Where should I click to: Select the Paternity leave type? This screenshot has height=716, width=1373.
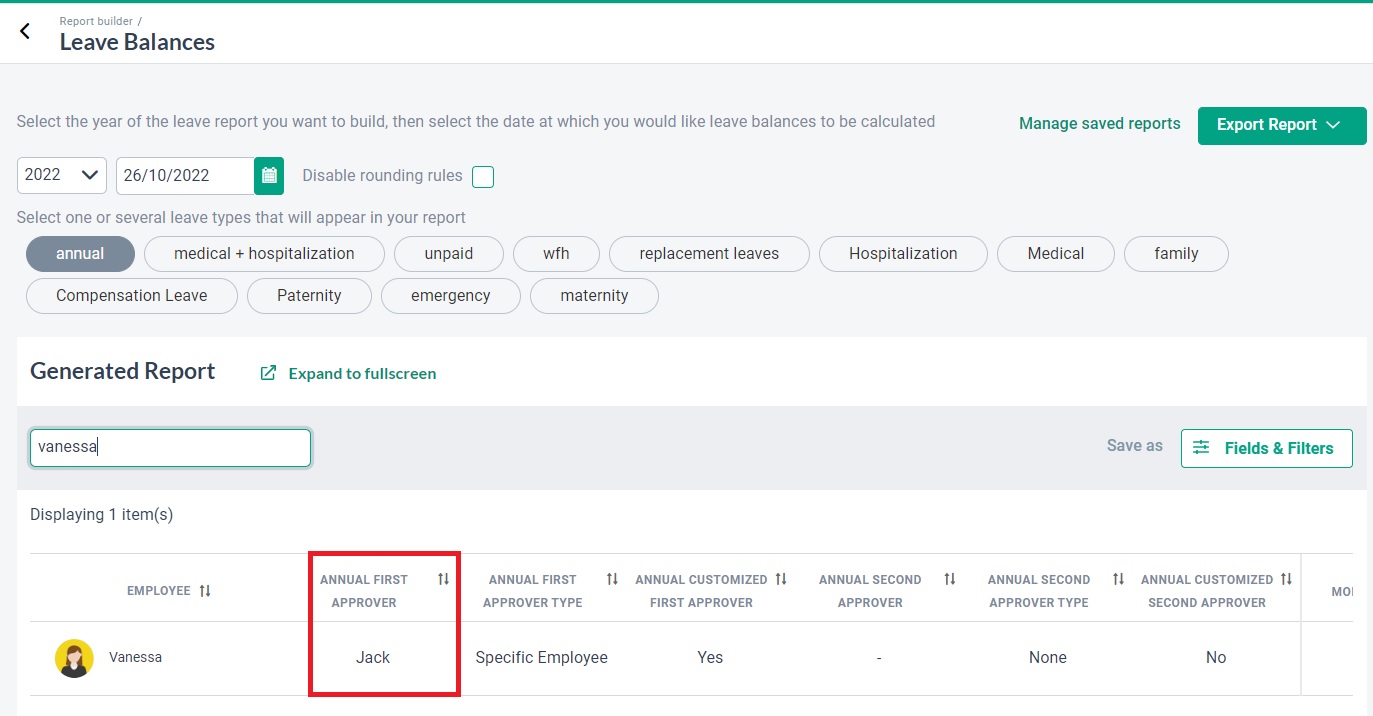(309, 296)
